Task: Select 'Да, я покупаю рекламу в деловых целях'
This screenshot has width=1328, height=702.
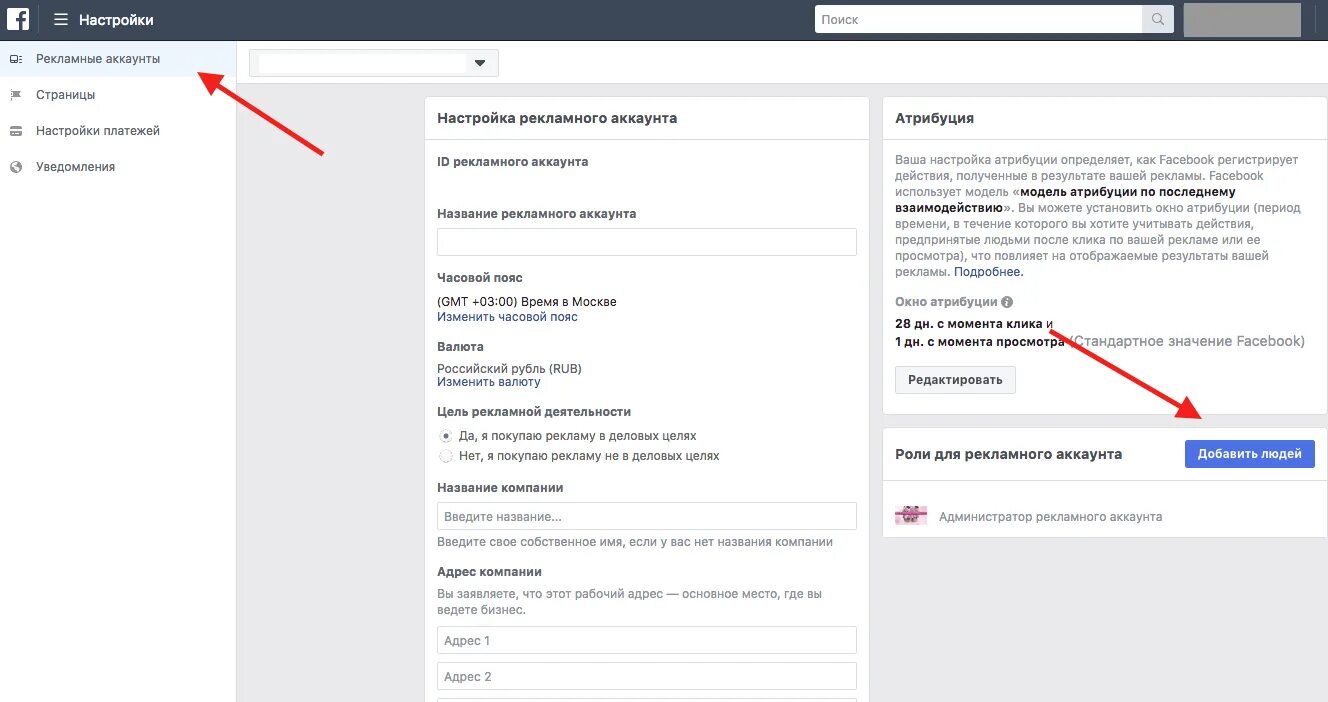Action: [446, 436]
